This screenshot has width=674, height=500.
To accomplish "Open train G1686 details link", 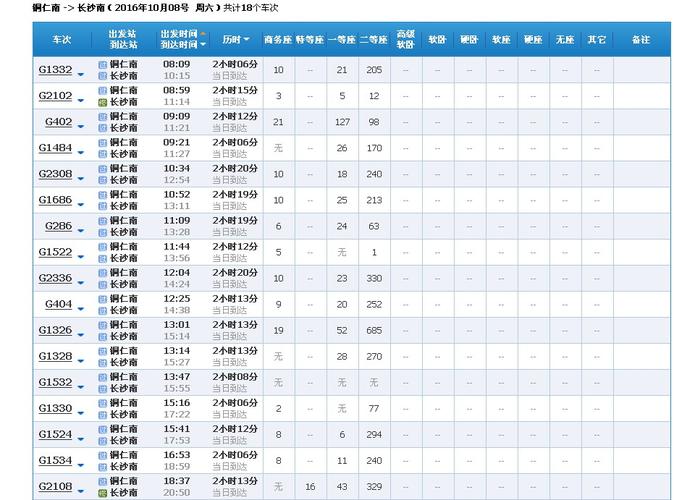I will pos(55,200).
